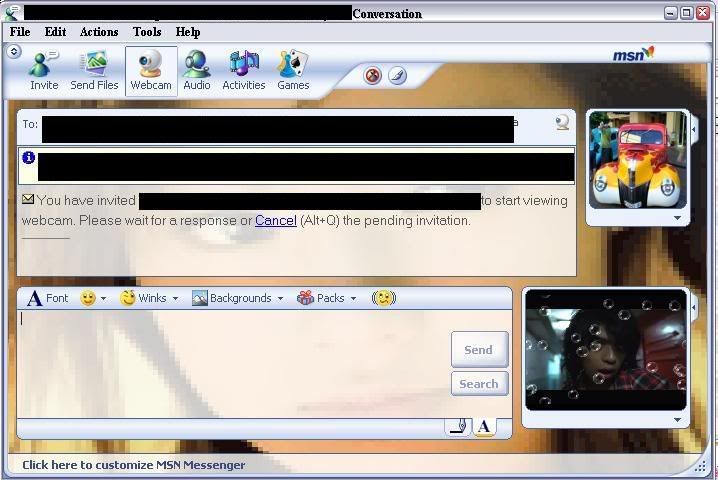Switch to text typing mode
Viewport: 718px width, 480px height.
[484, 427]
